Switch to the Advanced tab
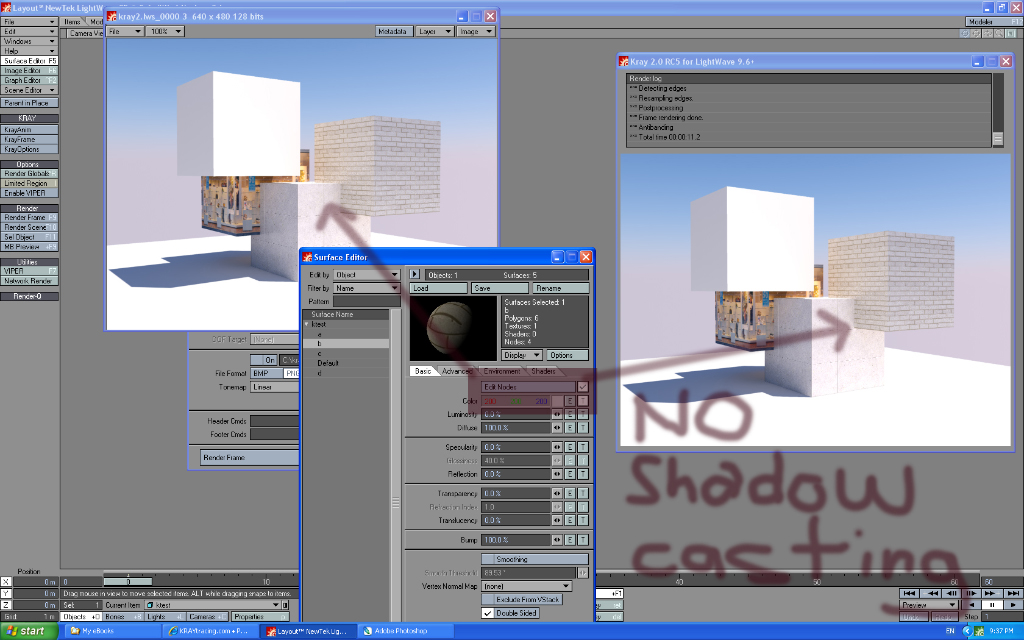The width and height of the screenshot is (1024, 640). [x=456, y=371]
